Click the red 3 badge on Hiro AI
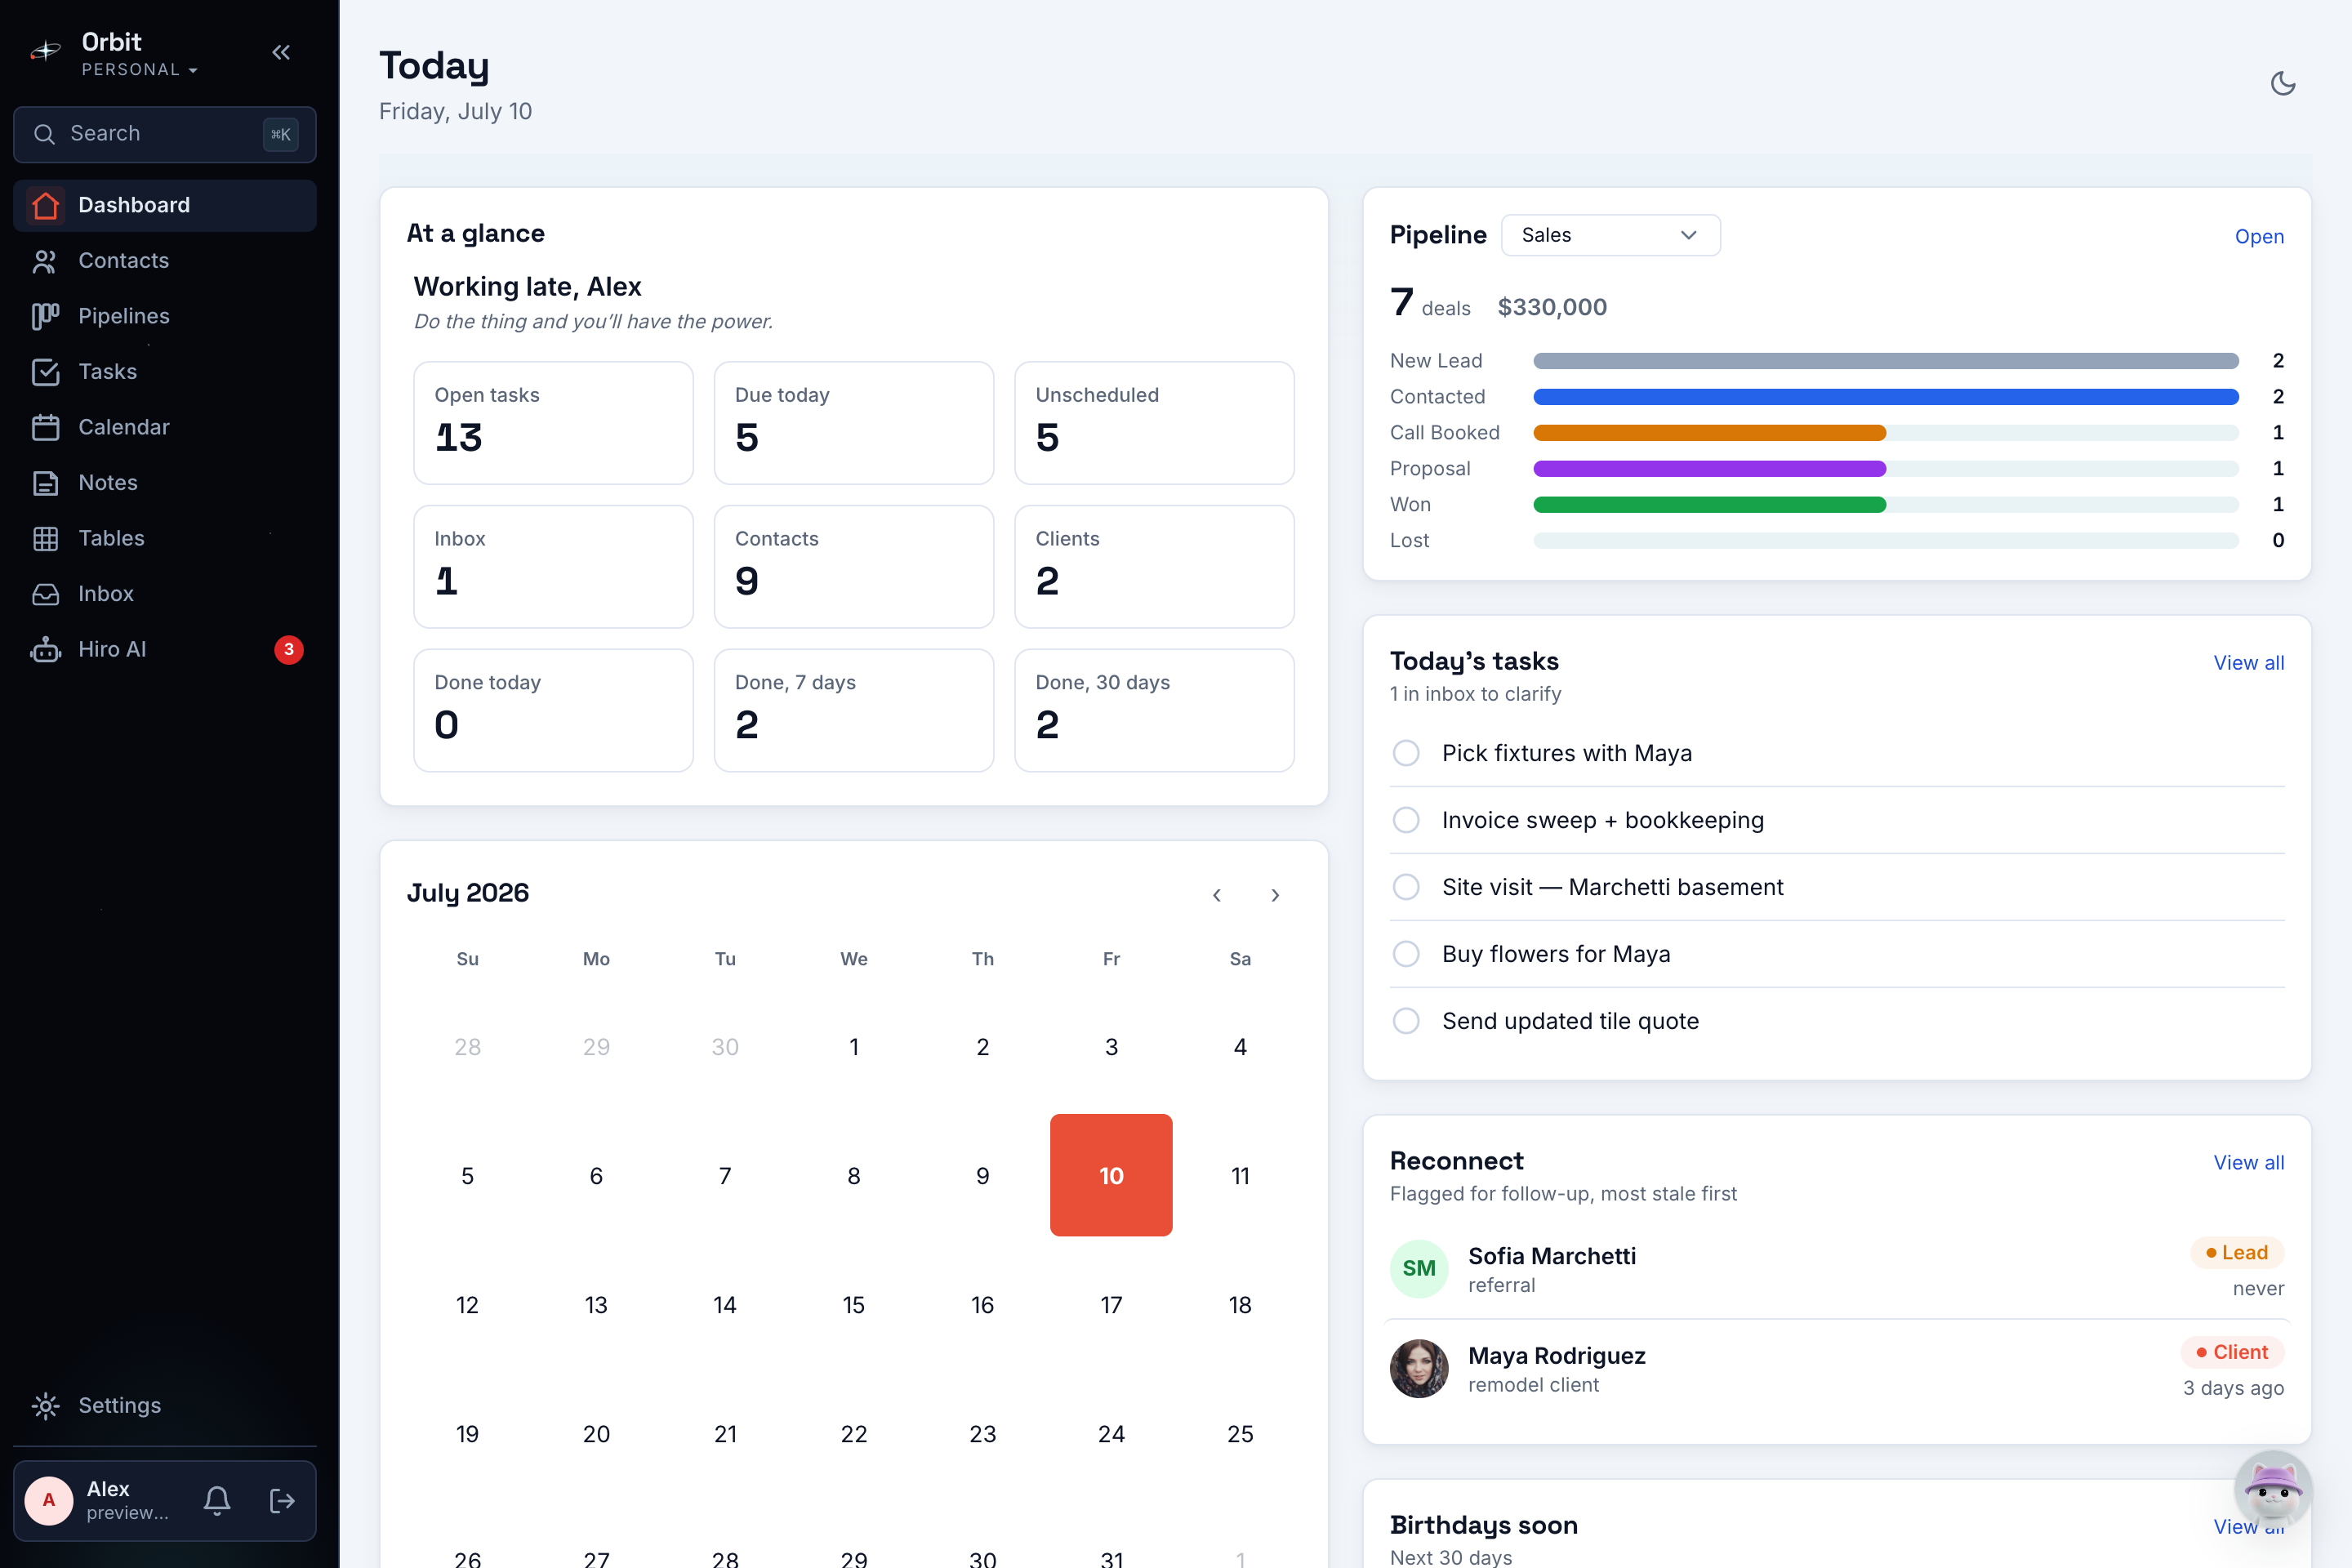Image resolution: width=2352 pixels, height=1568 pixels. 289,649
